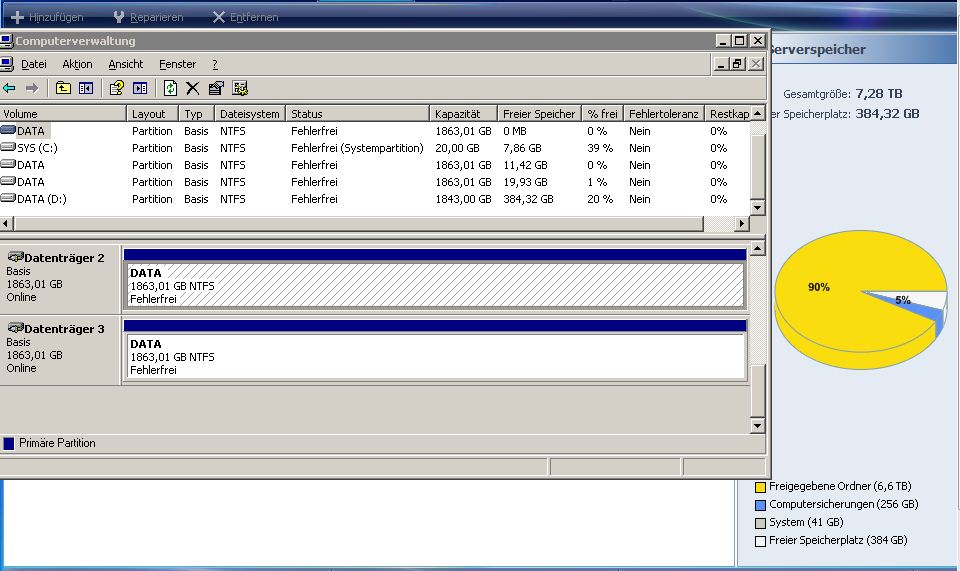Sort by Dateisystem column header
The width and height of the screenshot is (960, 571).
(x=250, y=114)
